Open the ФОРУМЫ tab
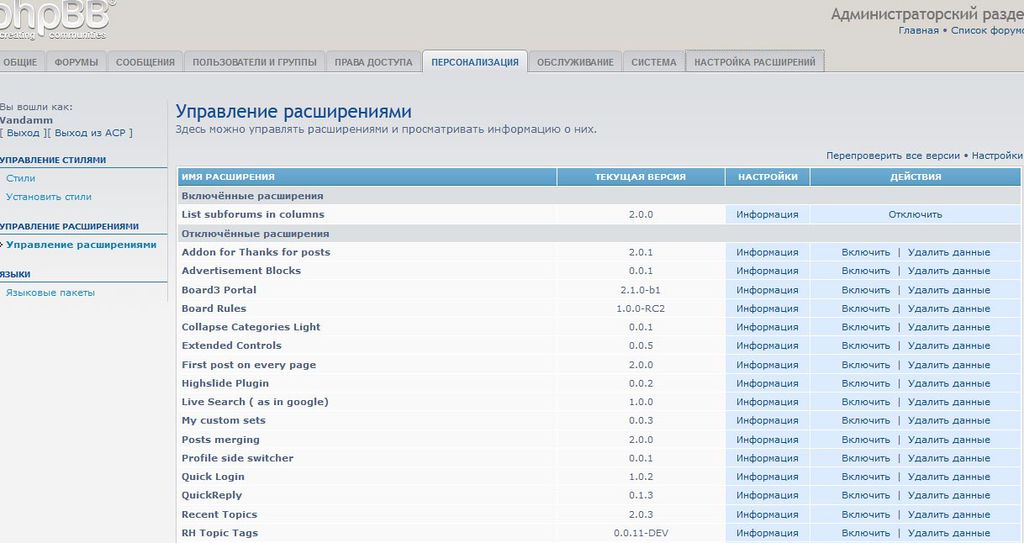 [76, 62]
